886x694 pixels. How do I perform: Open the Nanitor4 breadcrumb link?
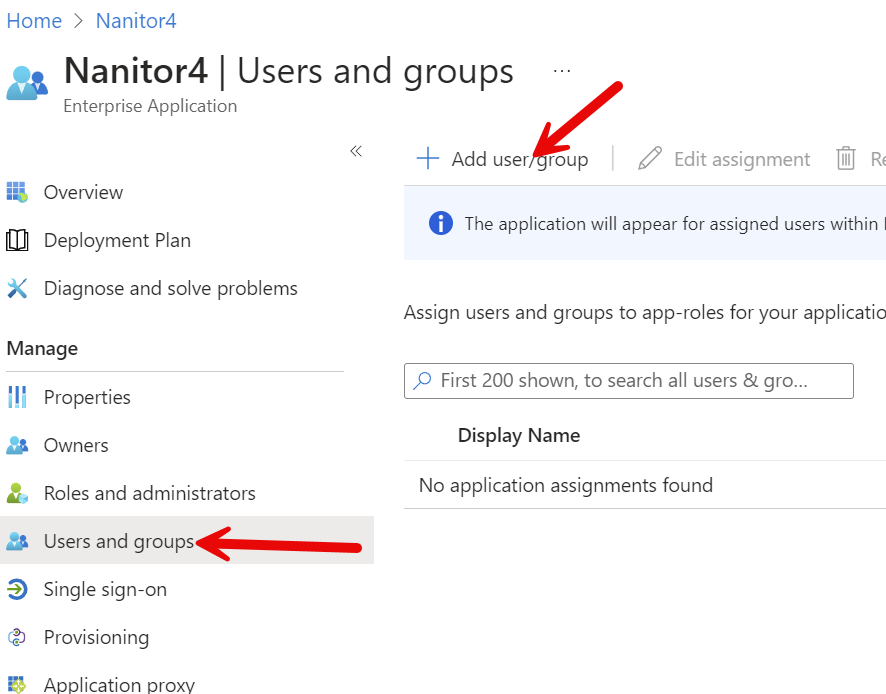(x=135, y=20)
